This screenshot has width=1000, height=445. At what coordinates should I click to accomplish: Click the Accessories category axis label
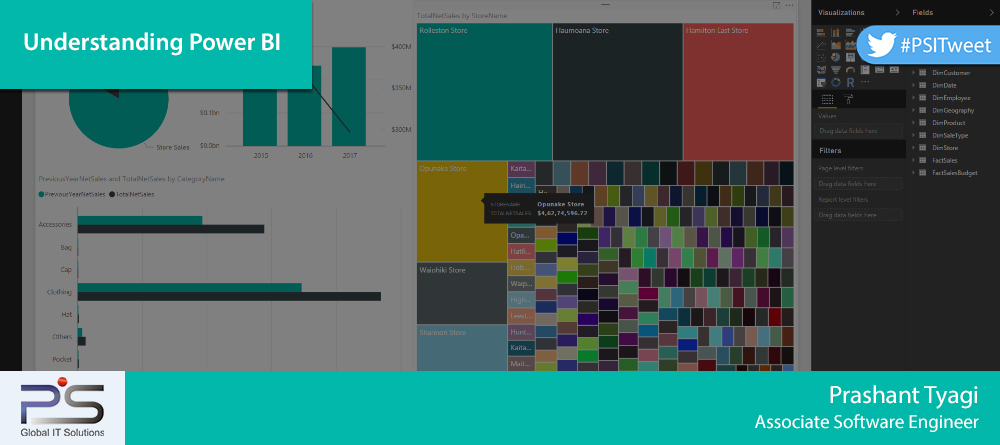55,224
